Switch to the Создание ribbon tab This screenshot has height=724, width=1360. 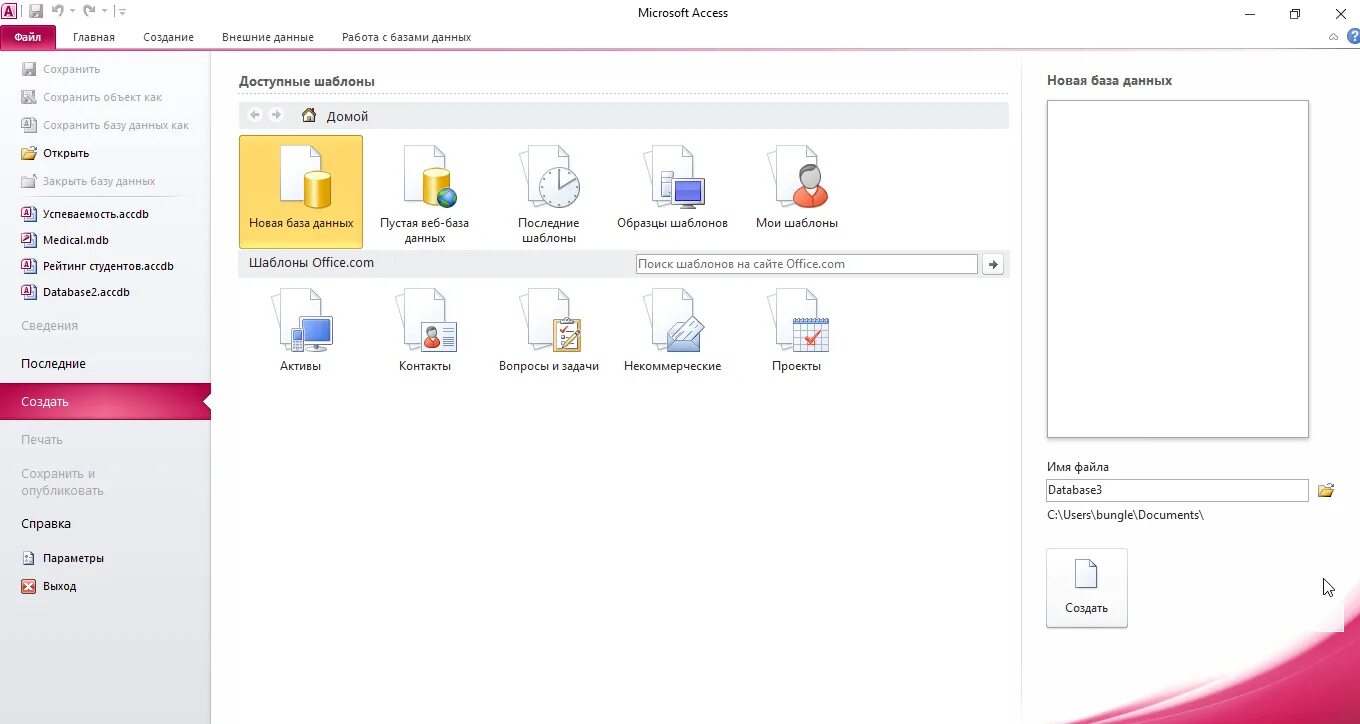tap(168, 37)
